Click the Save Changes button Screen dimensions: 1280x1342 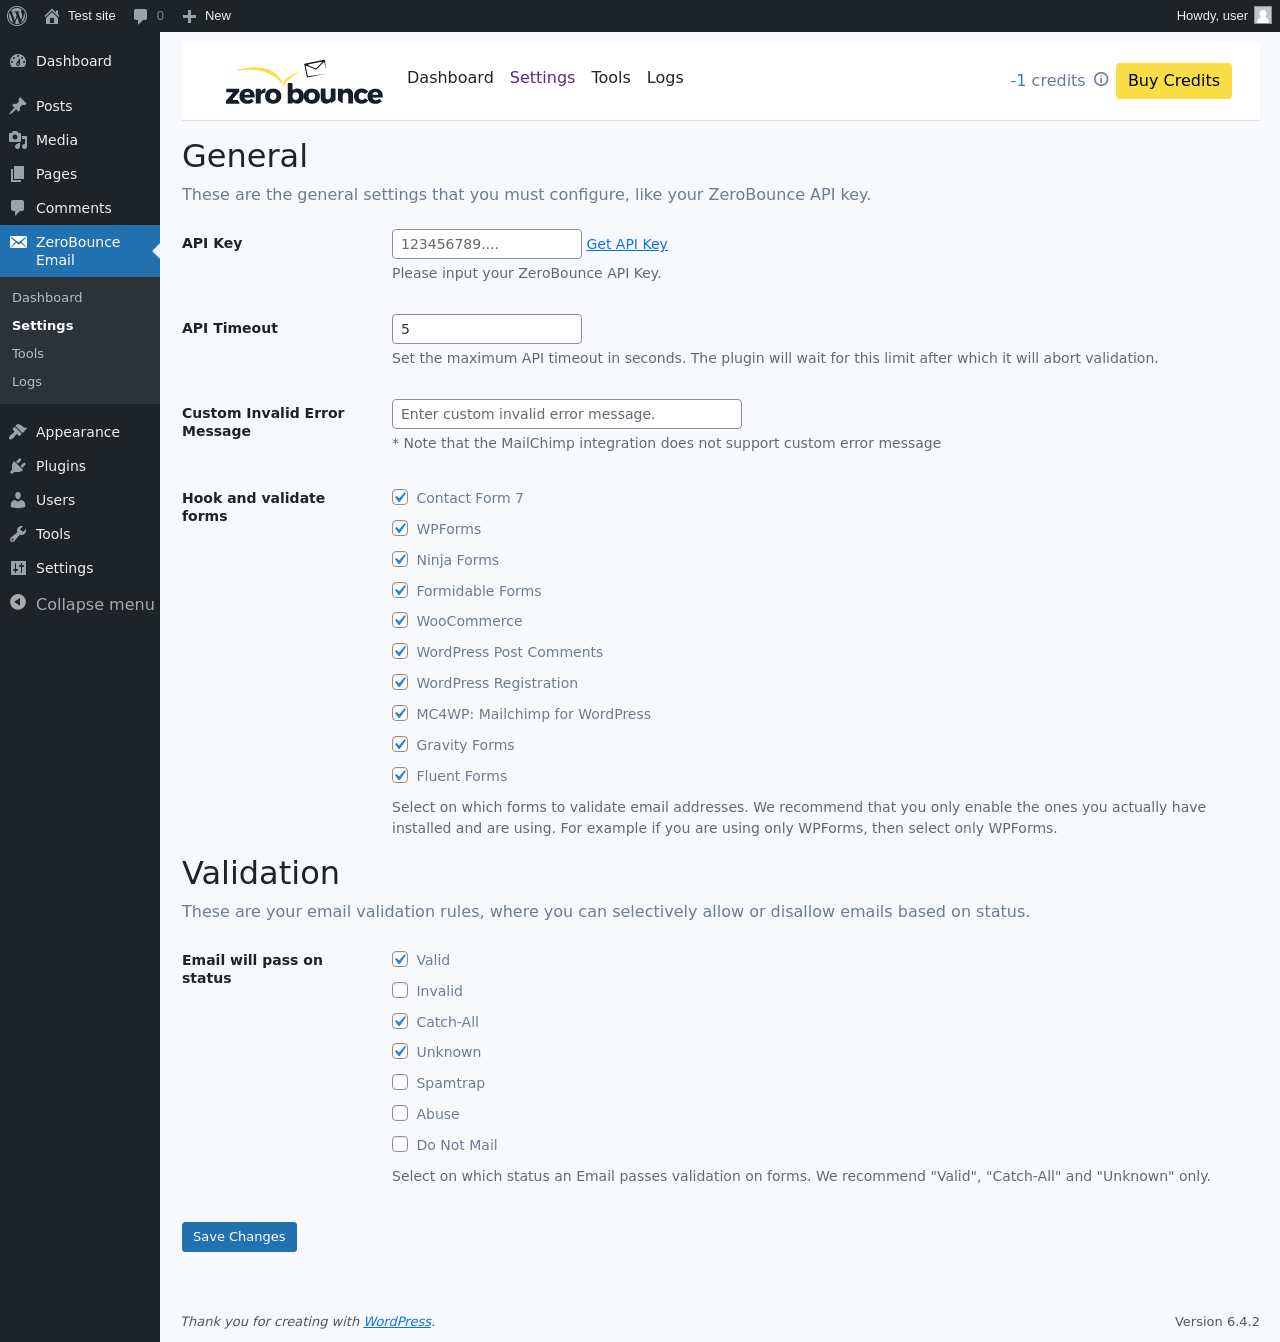239,1237
